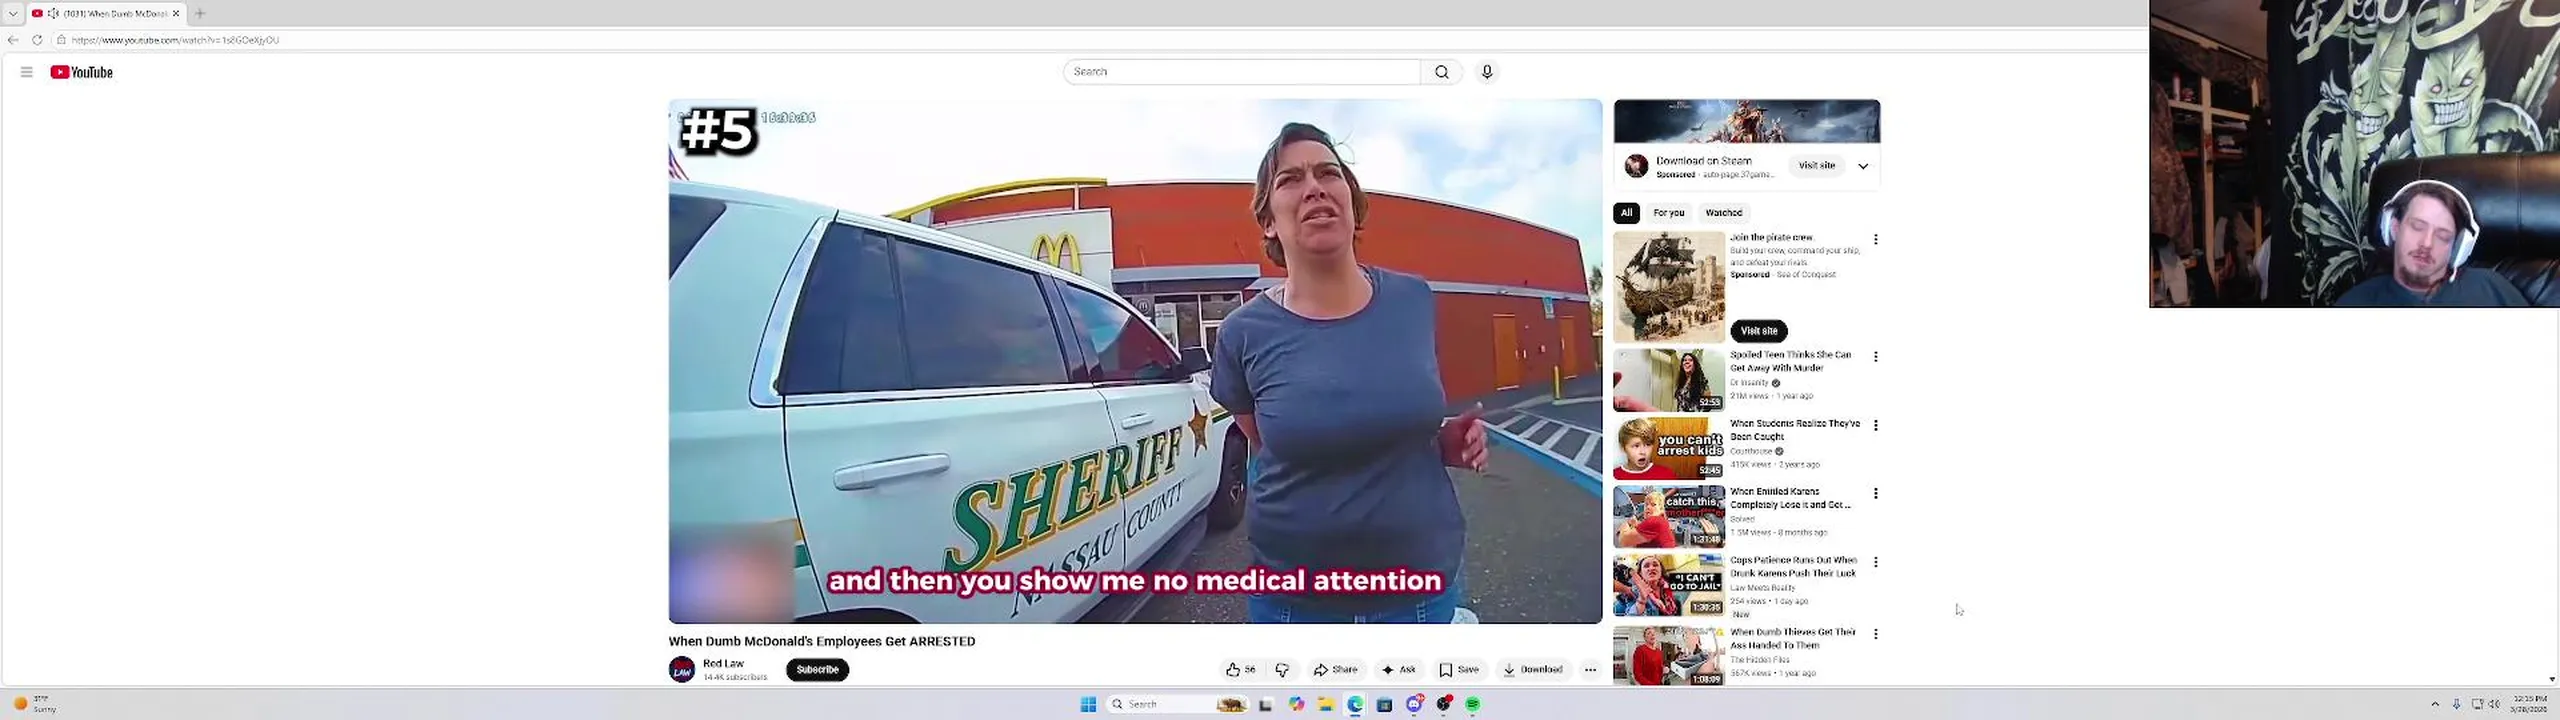Image resolution: width=2560 pixels, height=720 pixels.
Task: Open When Entitled Karens video thumbnail
Action: [x=1668, y=517]
